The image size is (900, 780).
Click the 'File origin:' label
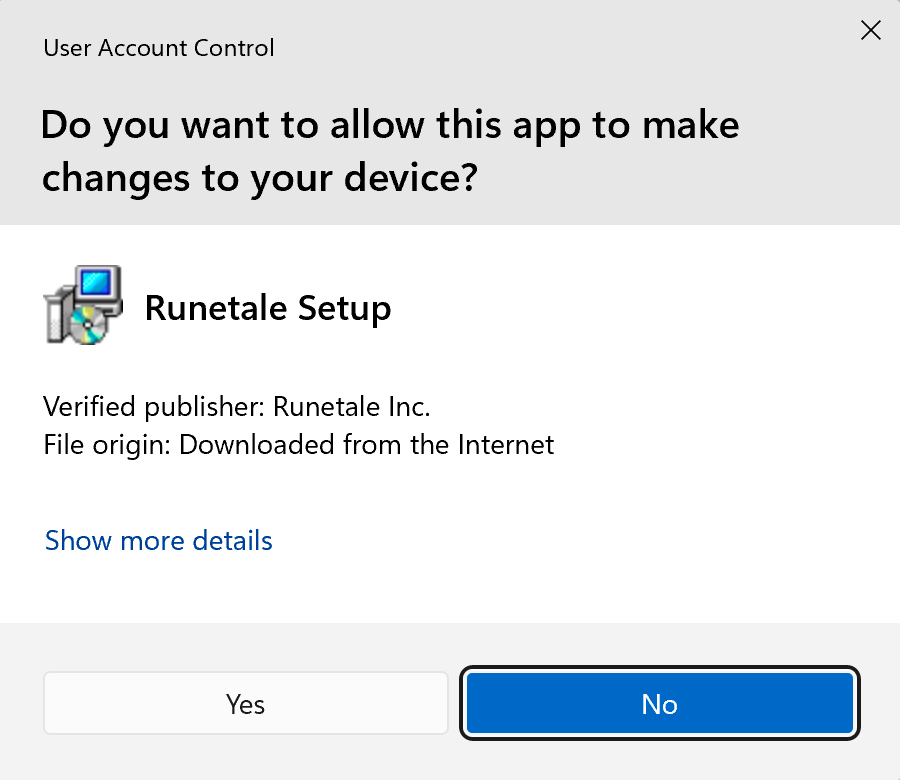[107, 445]
